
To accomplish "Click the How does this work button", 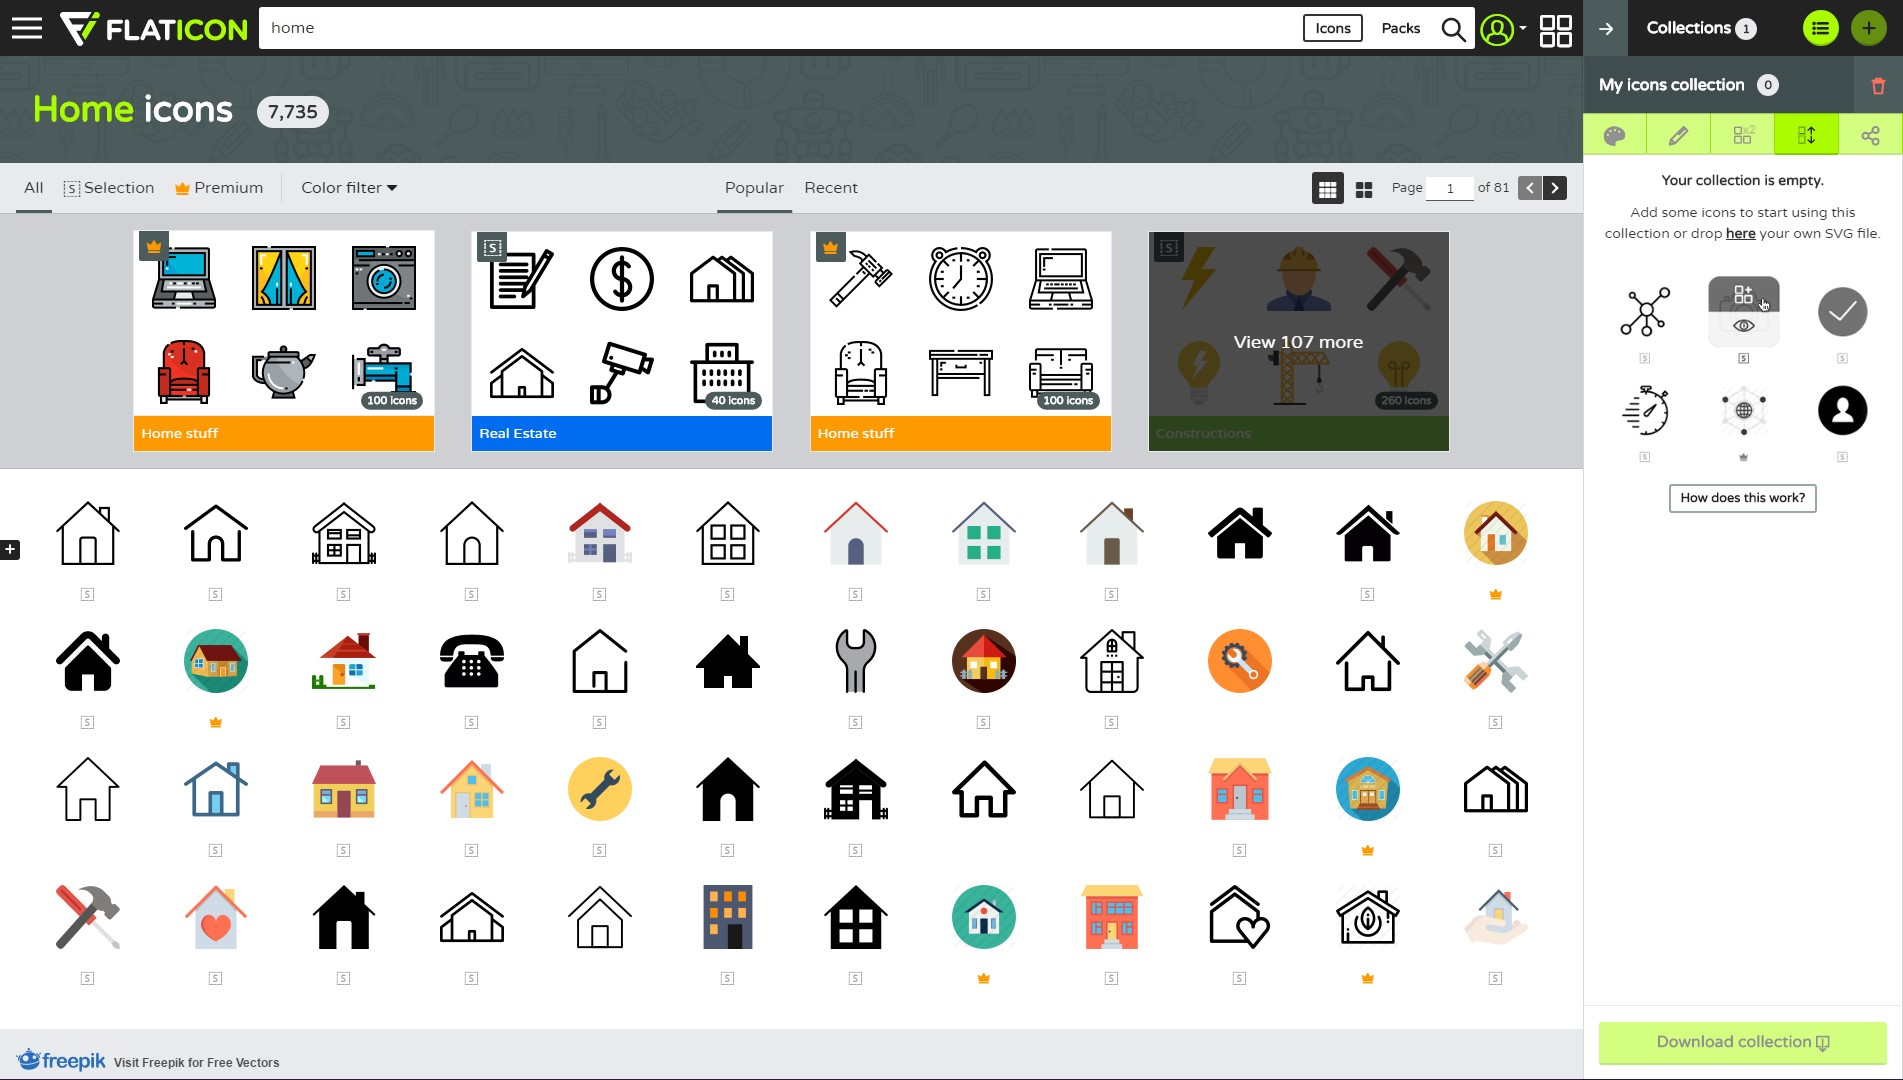I will pos(1742,498).
